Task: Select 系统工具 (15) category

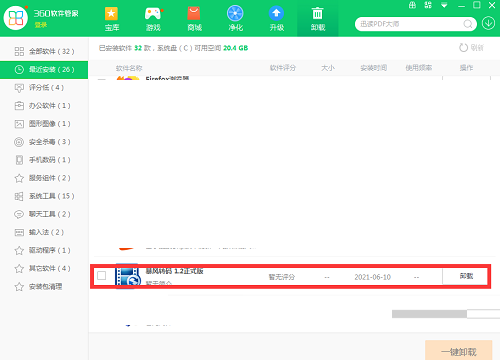Action: (x=44, y=196)
